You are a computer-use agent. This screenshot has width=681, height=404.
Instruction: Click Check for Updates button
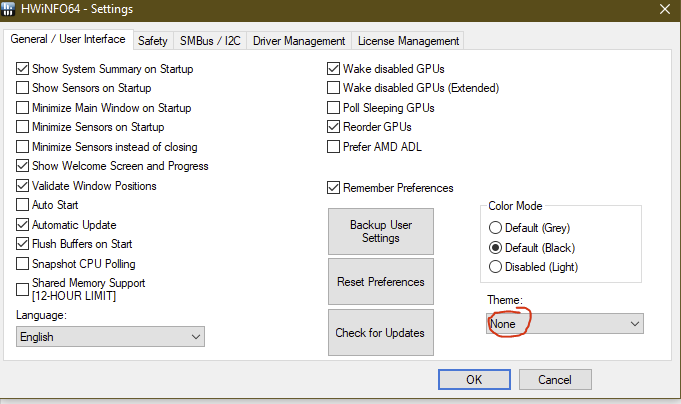(381, 332)
